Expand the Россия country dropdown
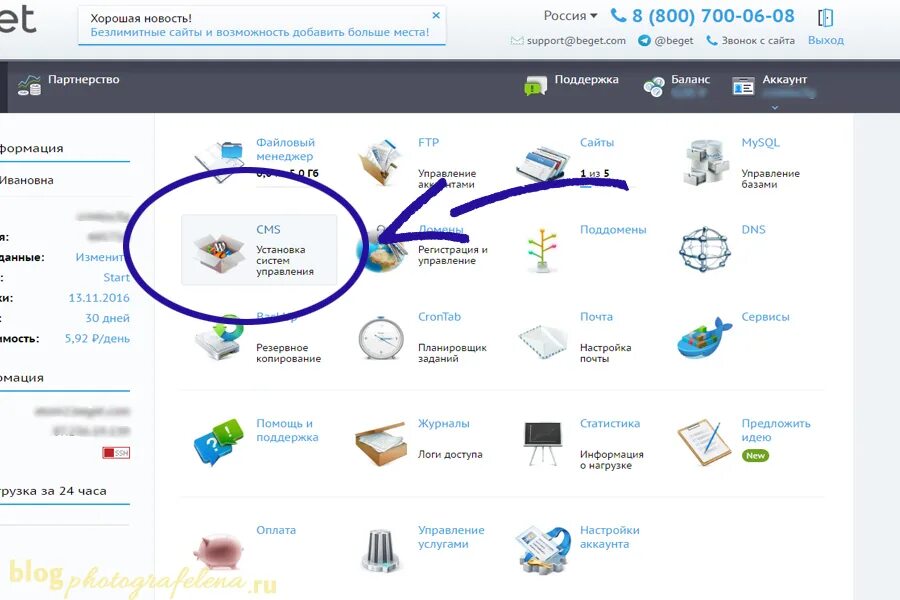The width and height of the screenshot is (900, 600). tap(571, 16)
